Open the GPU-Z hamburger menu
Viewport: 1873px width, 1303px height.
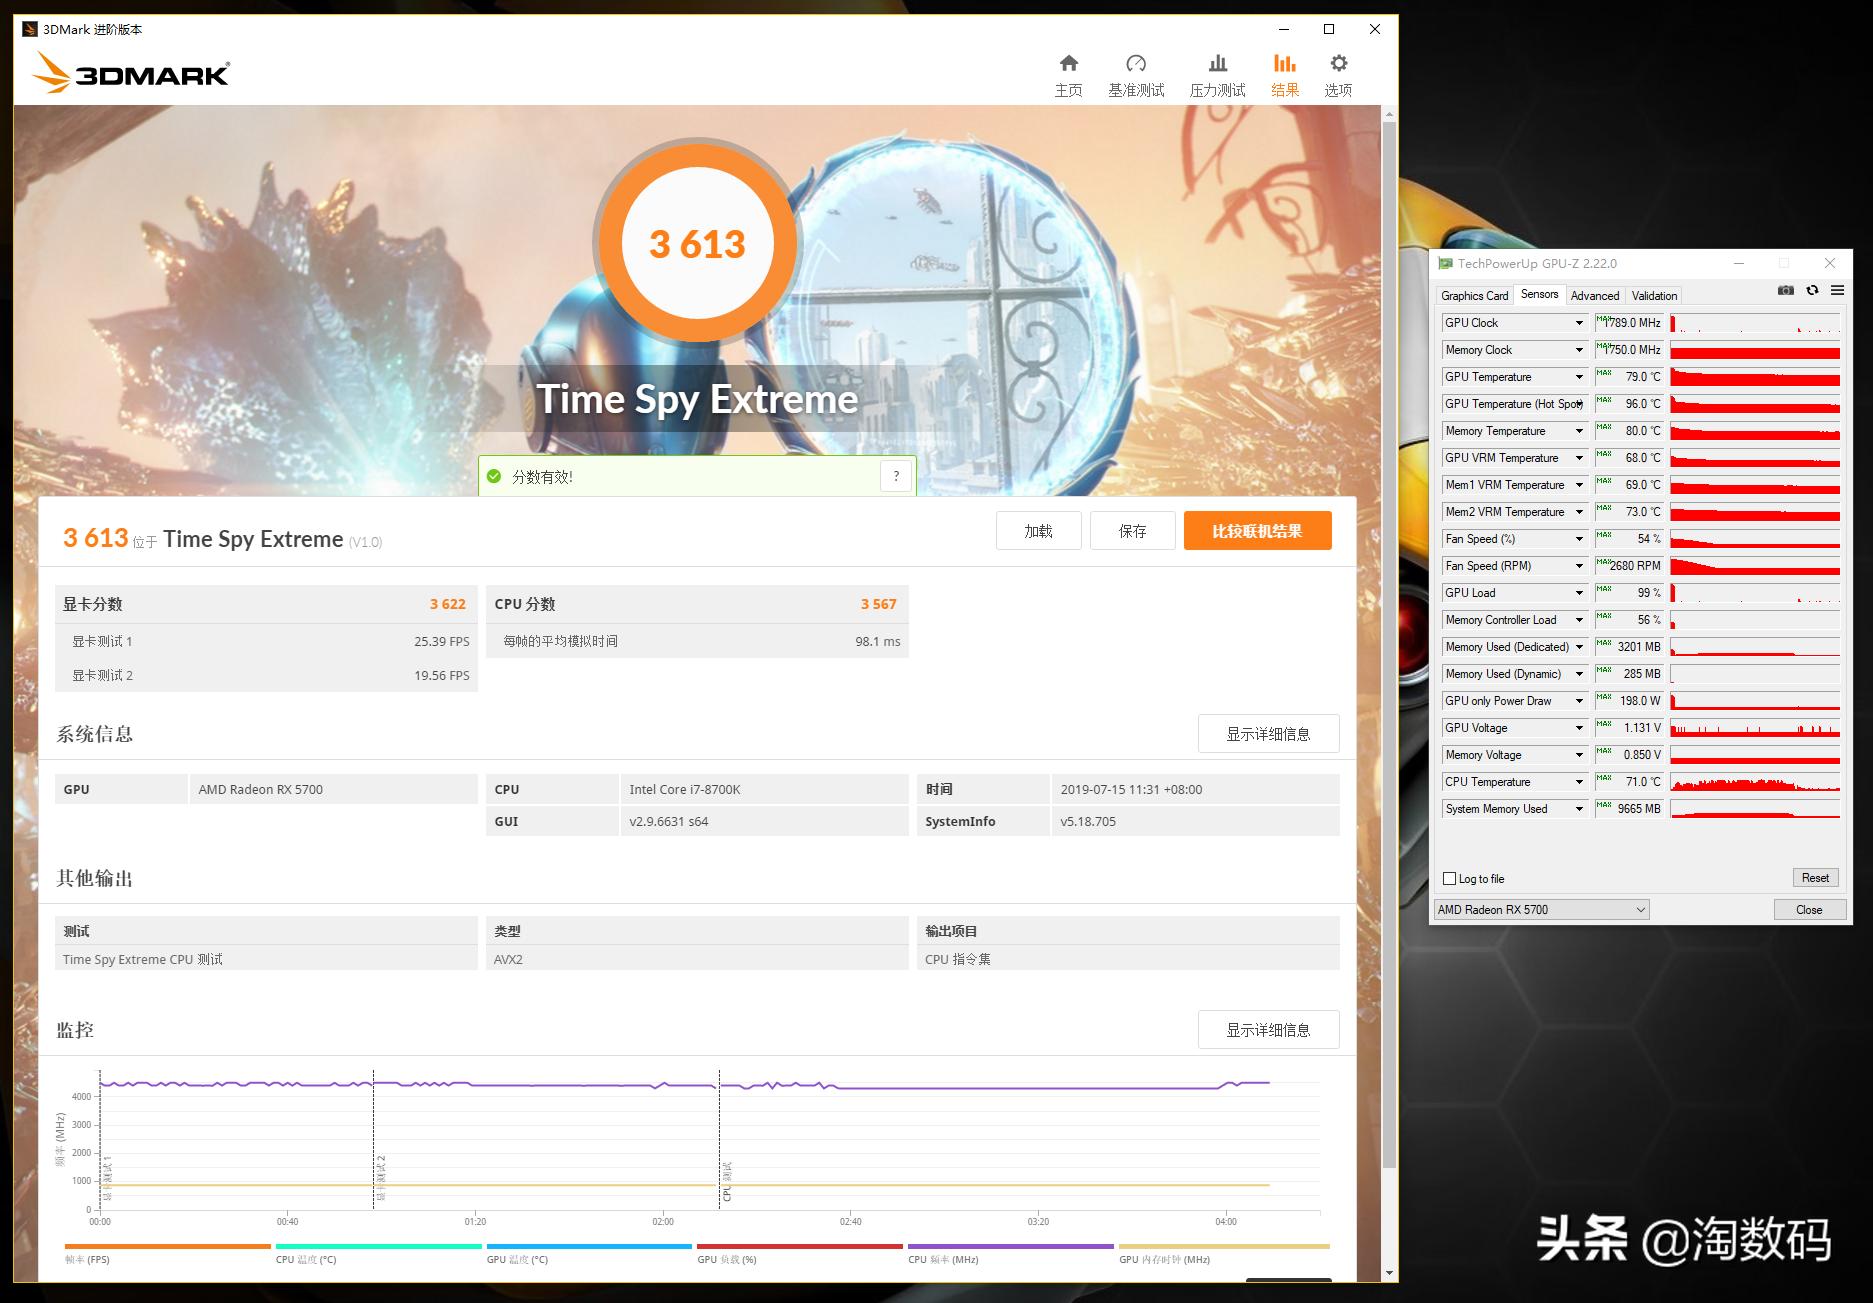point(1838,290)
